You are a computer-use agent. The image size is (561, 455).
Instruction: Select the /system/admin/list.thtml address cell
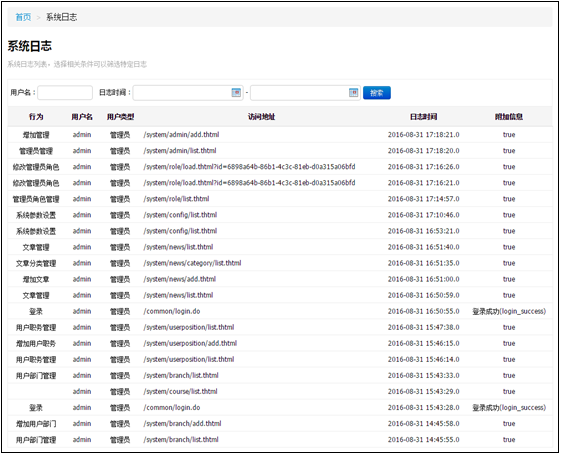pos(180,151)
